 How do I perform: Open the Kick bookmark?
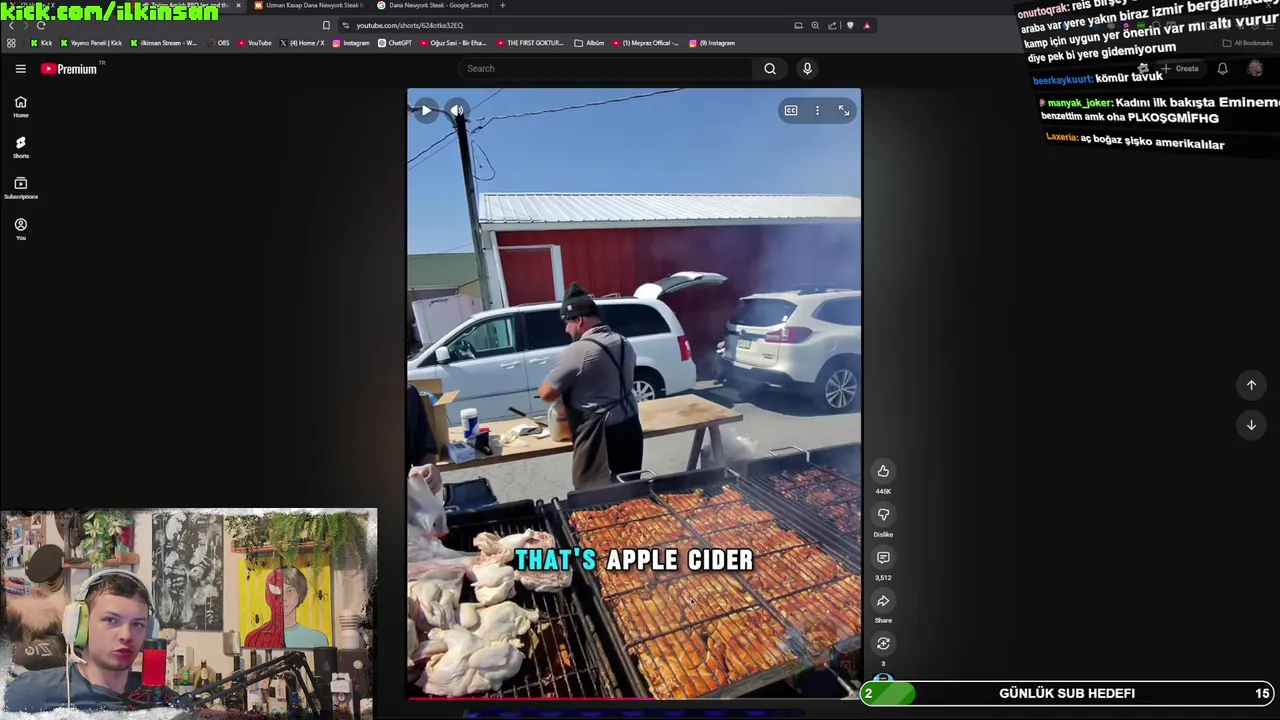coord(41,43)
